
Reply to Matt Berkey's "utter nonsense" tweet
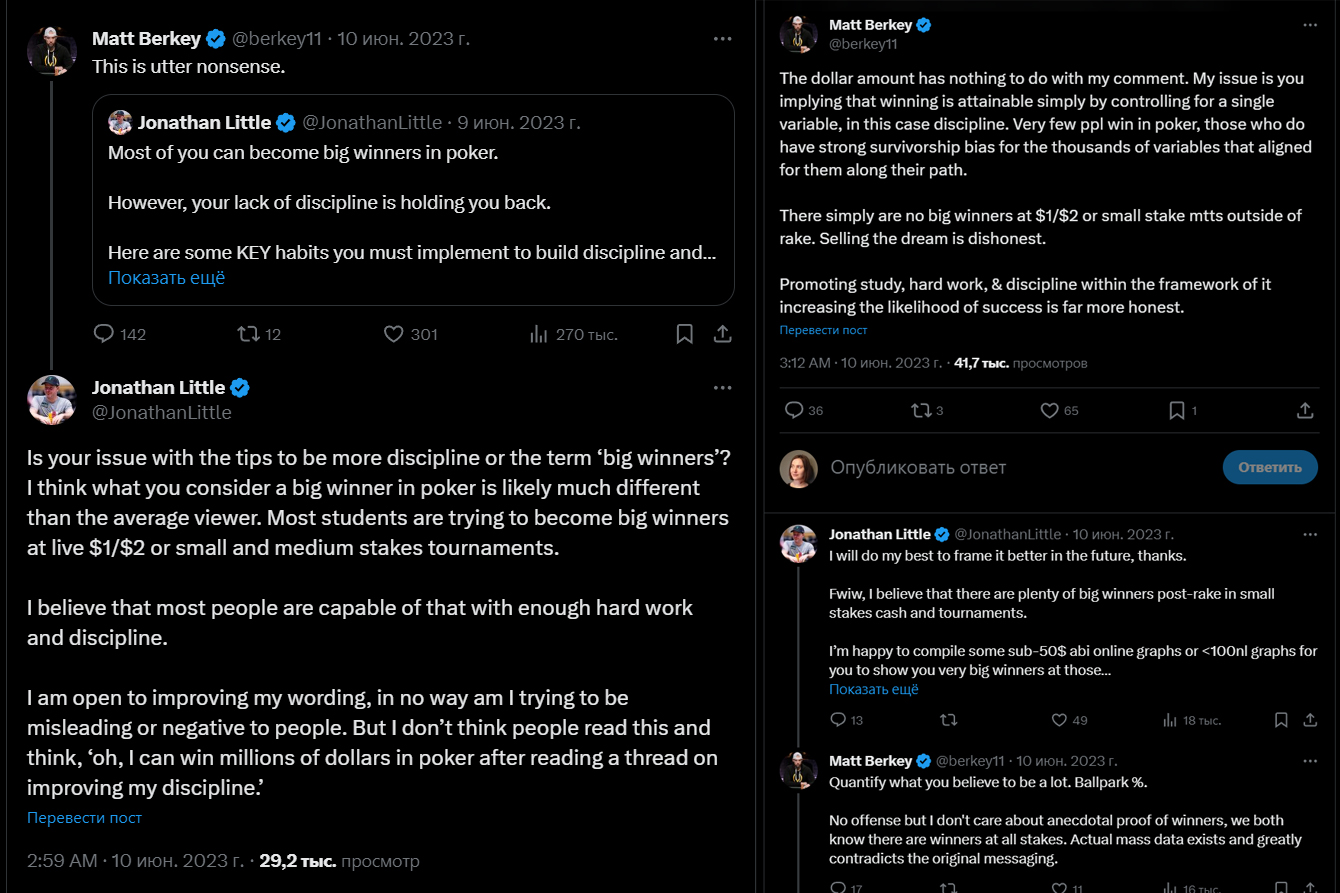pos(104,334)
